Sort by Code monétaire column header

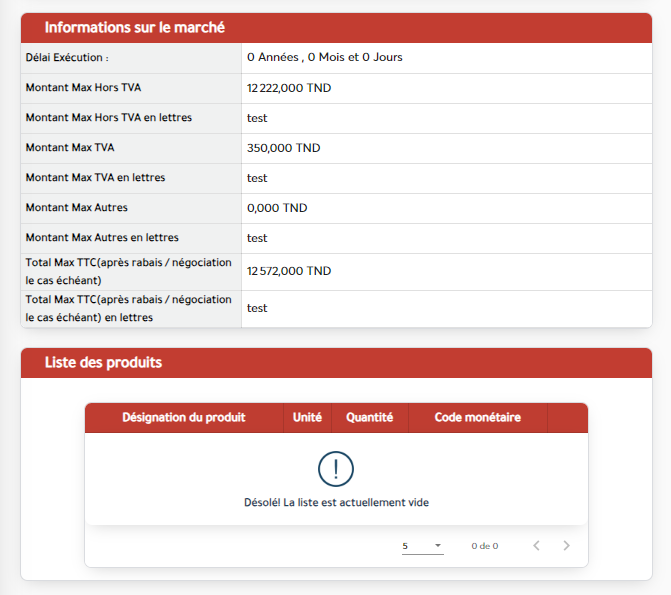coord(477,418)
